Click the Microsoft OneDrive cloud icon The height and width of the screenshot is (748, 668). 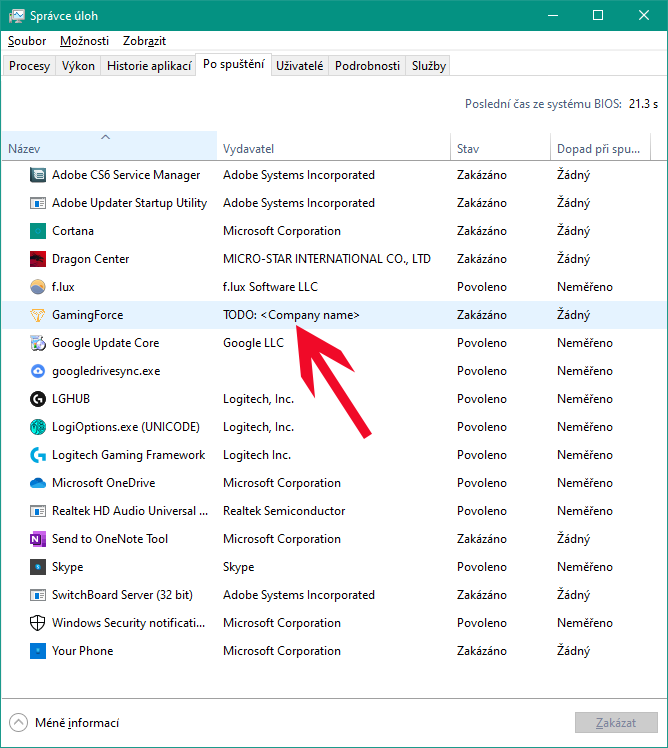click(38, 483)
